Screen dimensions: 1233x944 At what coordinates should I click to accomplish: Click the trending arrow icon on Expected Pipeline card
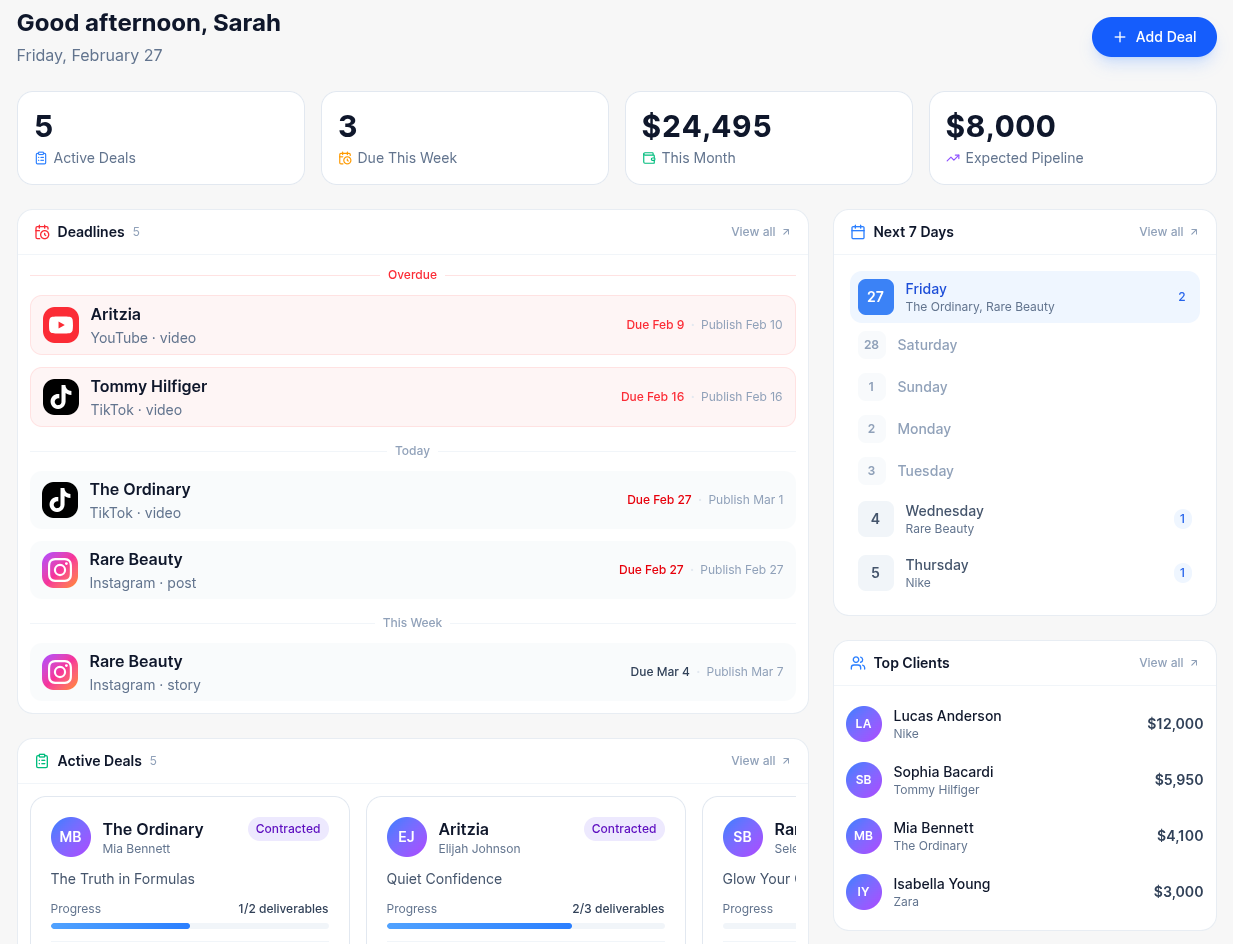[x=951, y=157]
